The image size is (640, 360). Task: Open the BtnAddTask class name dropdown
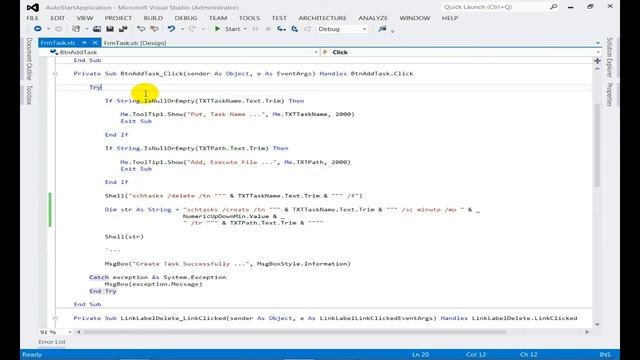[x=316, y=52]
